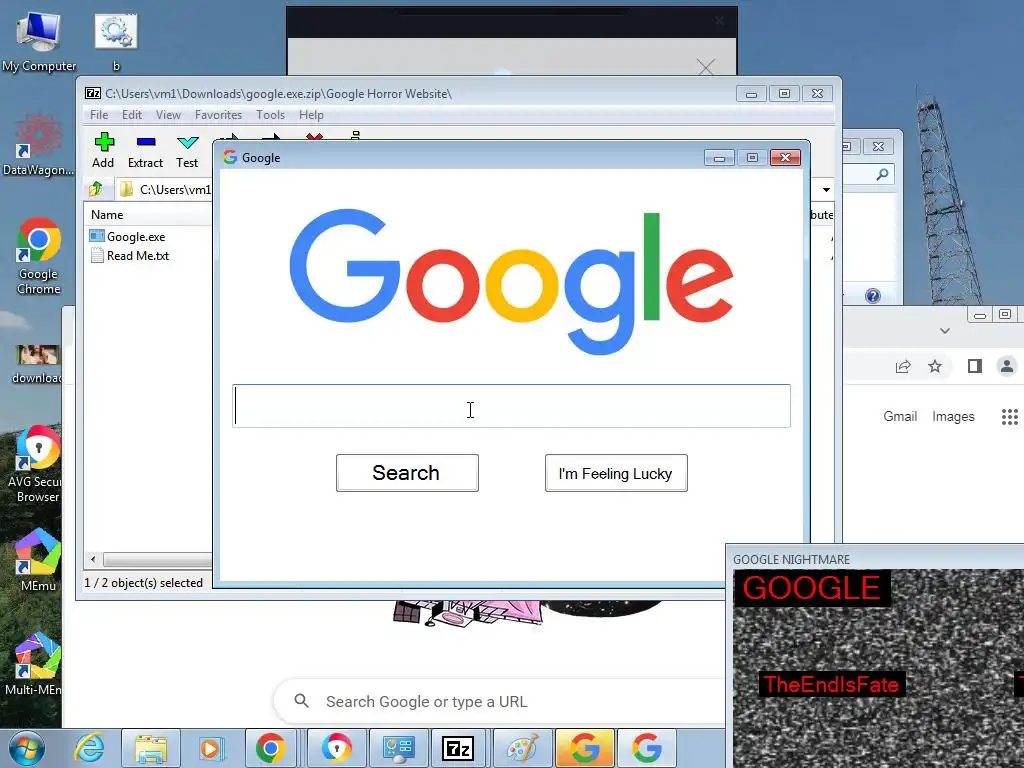Open Windows Media Player from the taskbar

point(212,748)
